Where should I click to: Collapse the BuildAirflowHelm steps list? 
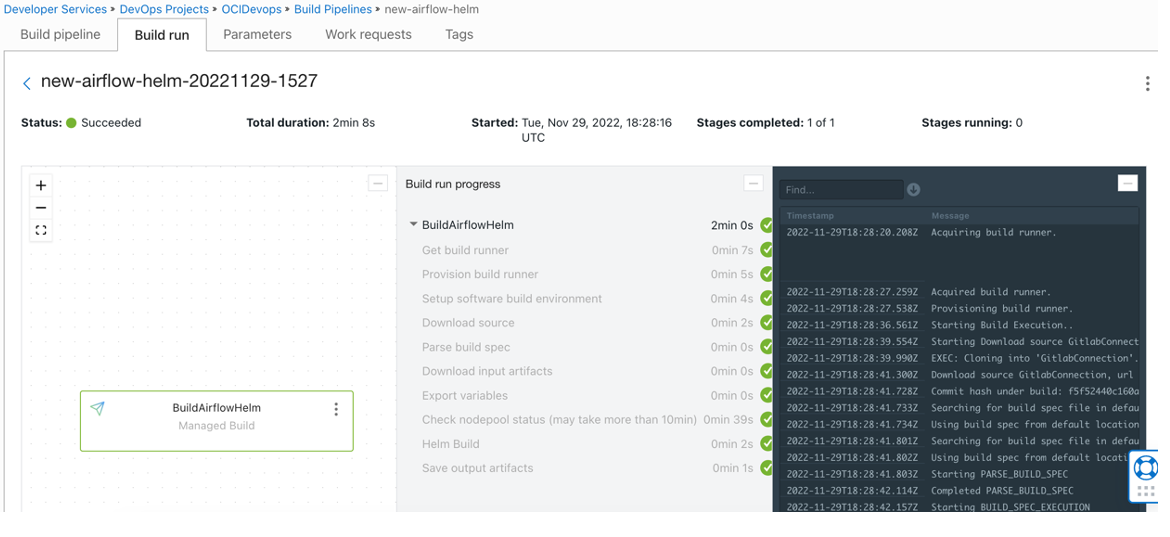point(414,225)
